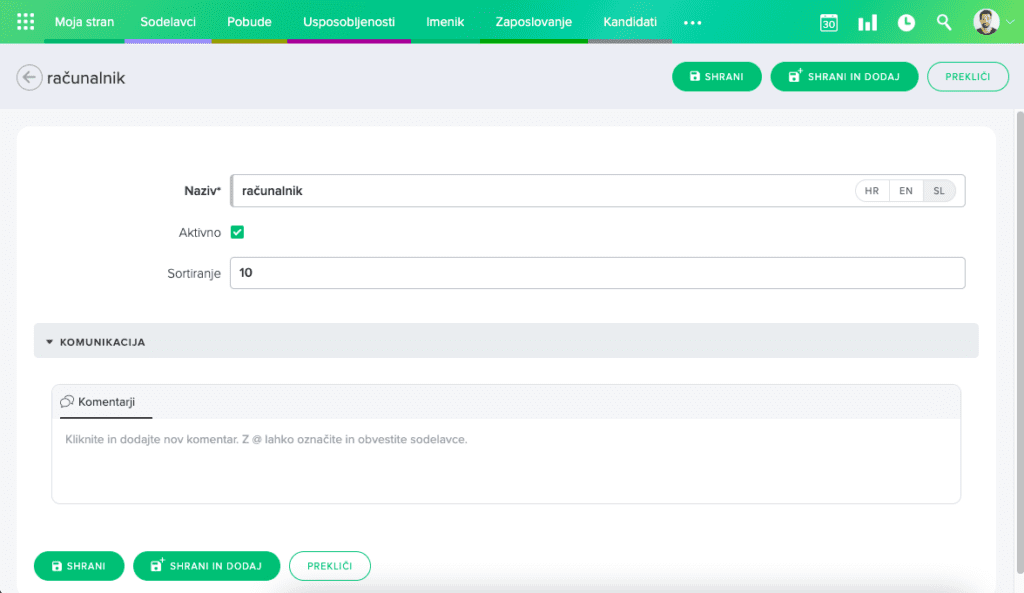Viewport: 1024px width, 593px height.
Task: Expand the user menu chevron
Action: tap(1009, 22)
